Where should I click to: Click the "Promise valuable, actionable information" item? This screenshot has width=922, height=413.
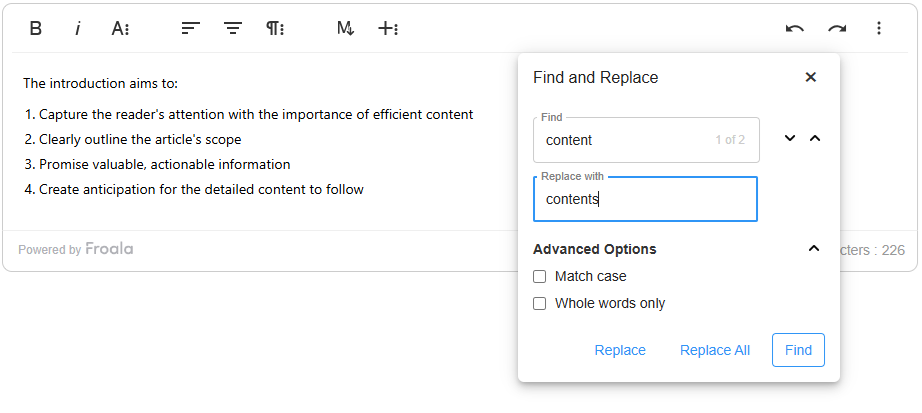click(x=165, y=164)
